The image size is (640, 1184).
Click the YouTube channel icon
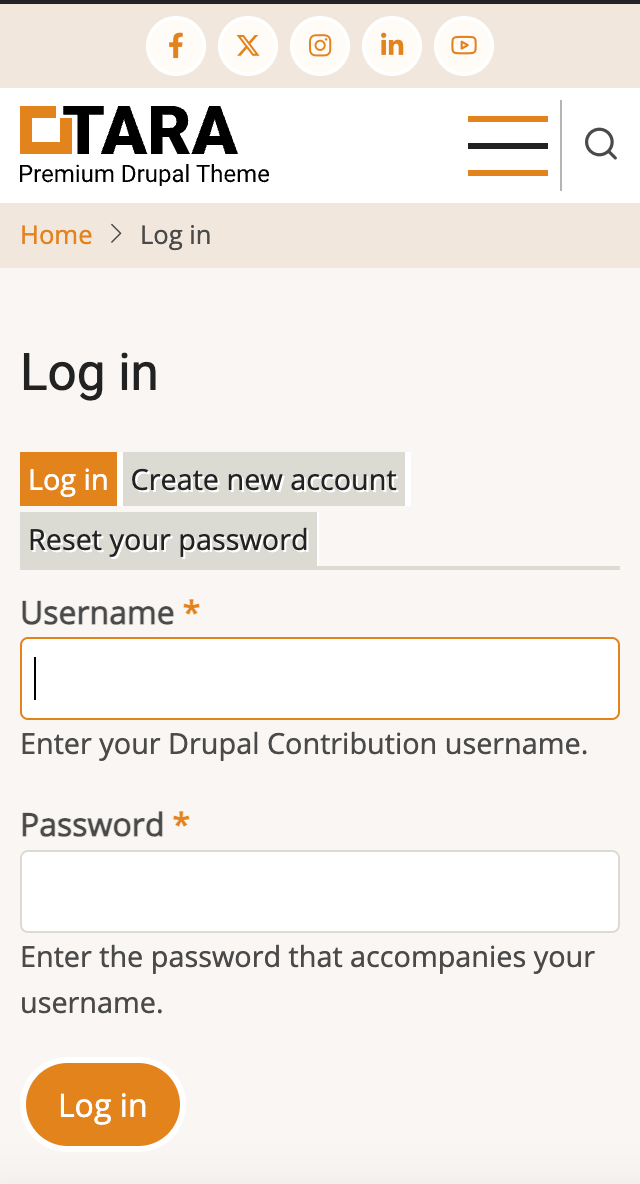point(464,45)
